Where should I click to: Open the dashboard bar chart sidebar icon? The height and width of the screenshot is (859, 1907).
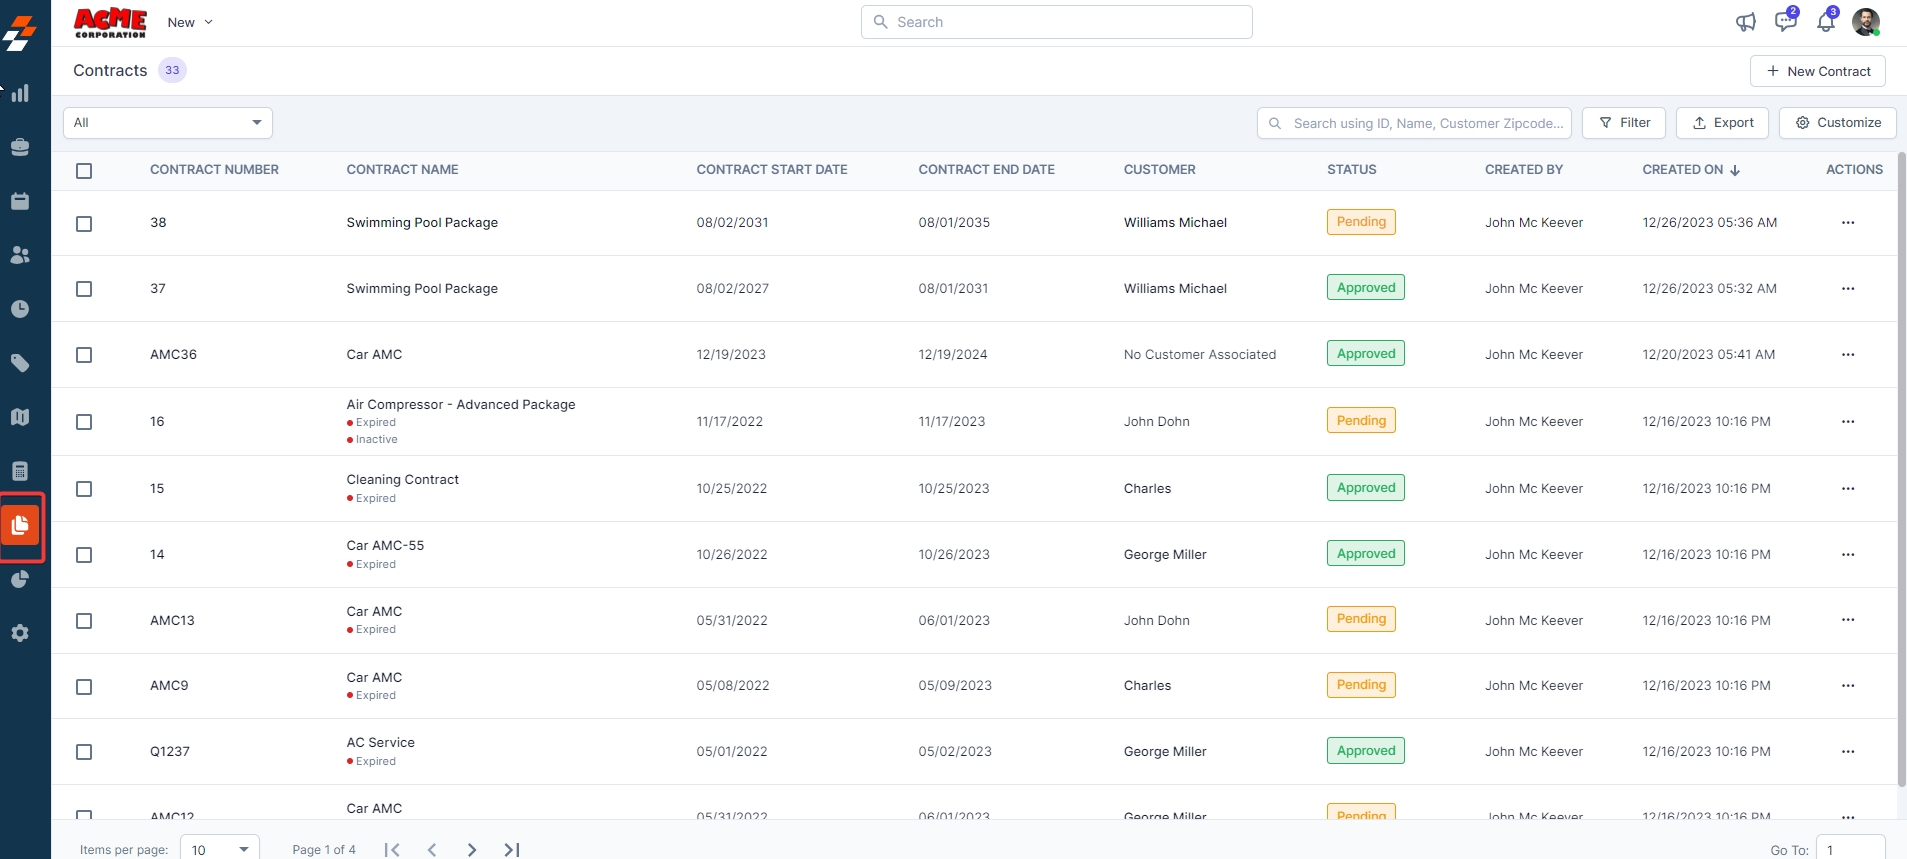click(x=20, y=93)
